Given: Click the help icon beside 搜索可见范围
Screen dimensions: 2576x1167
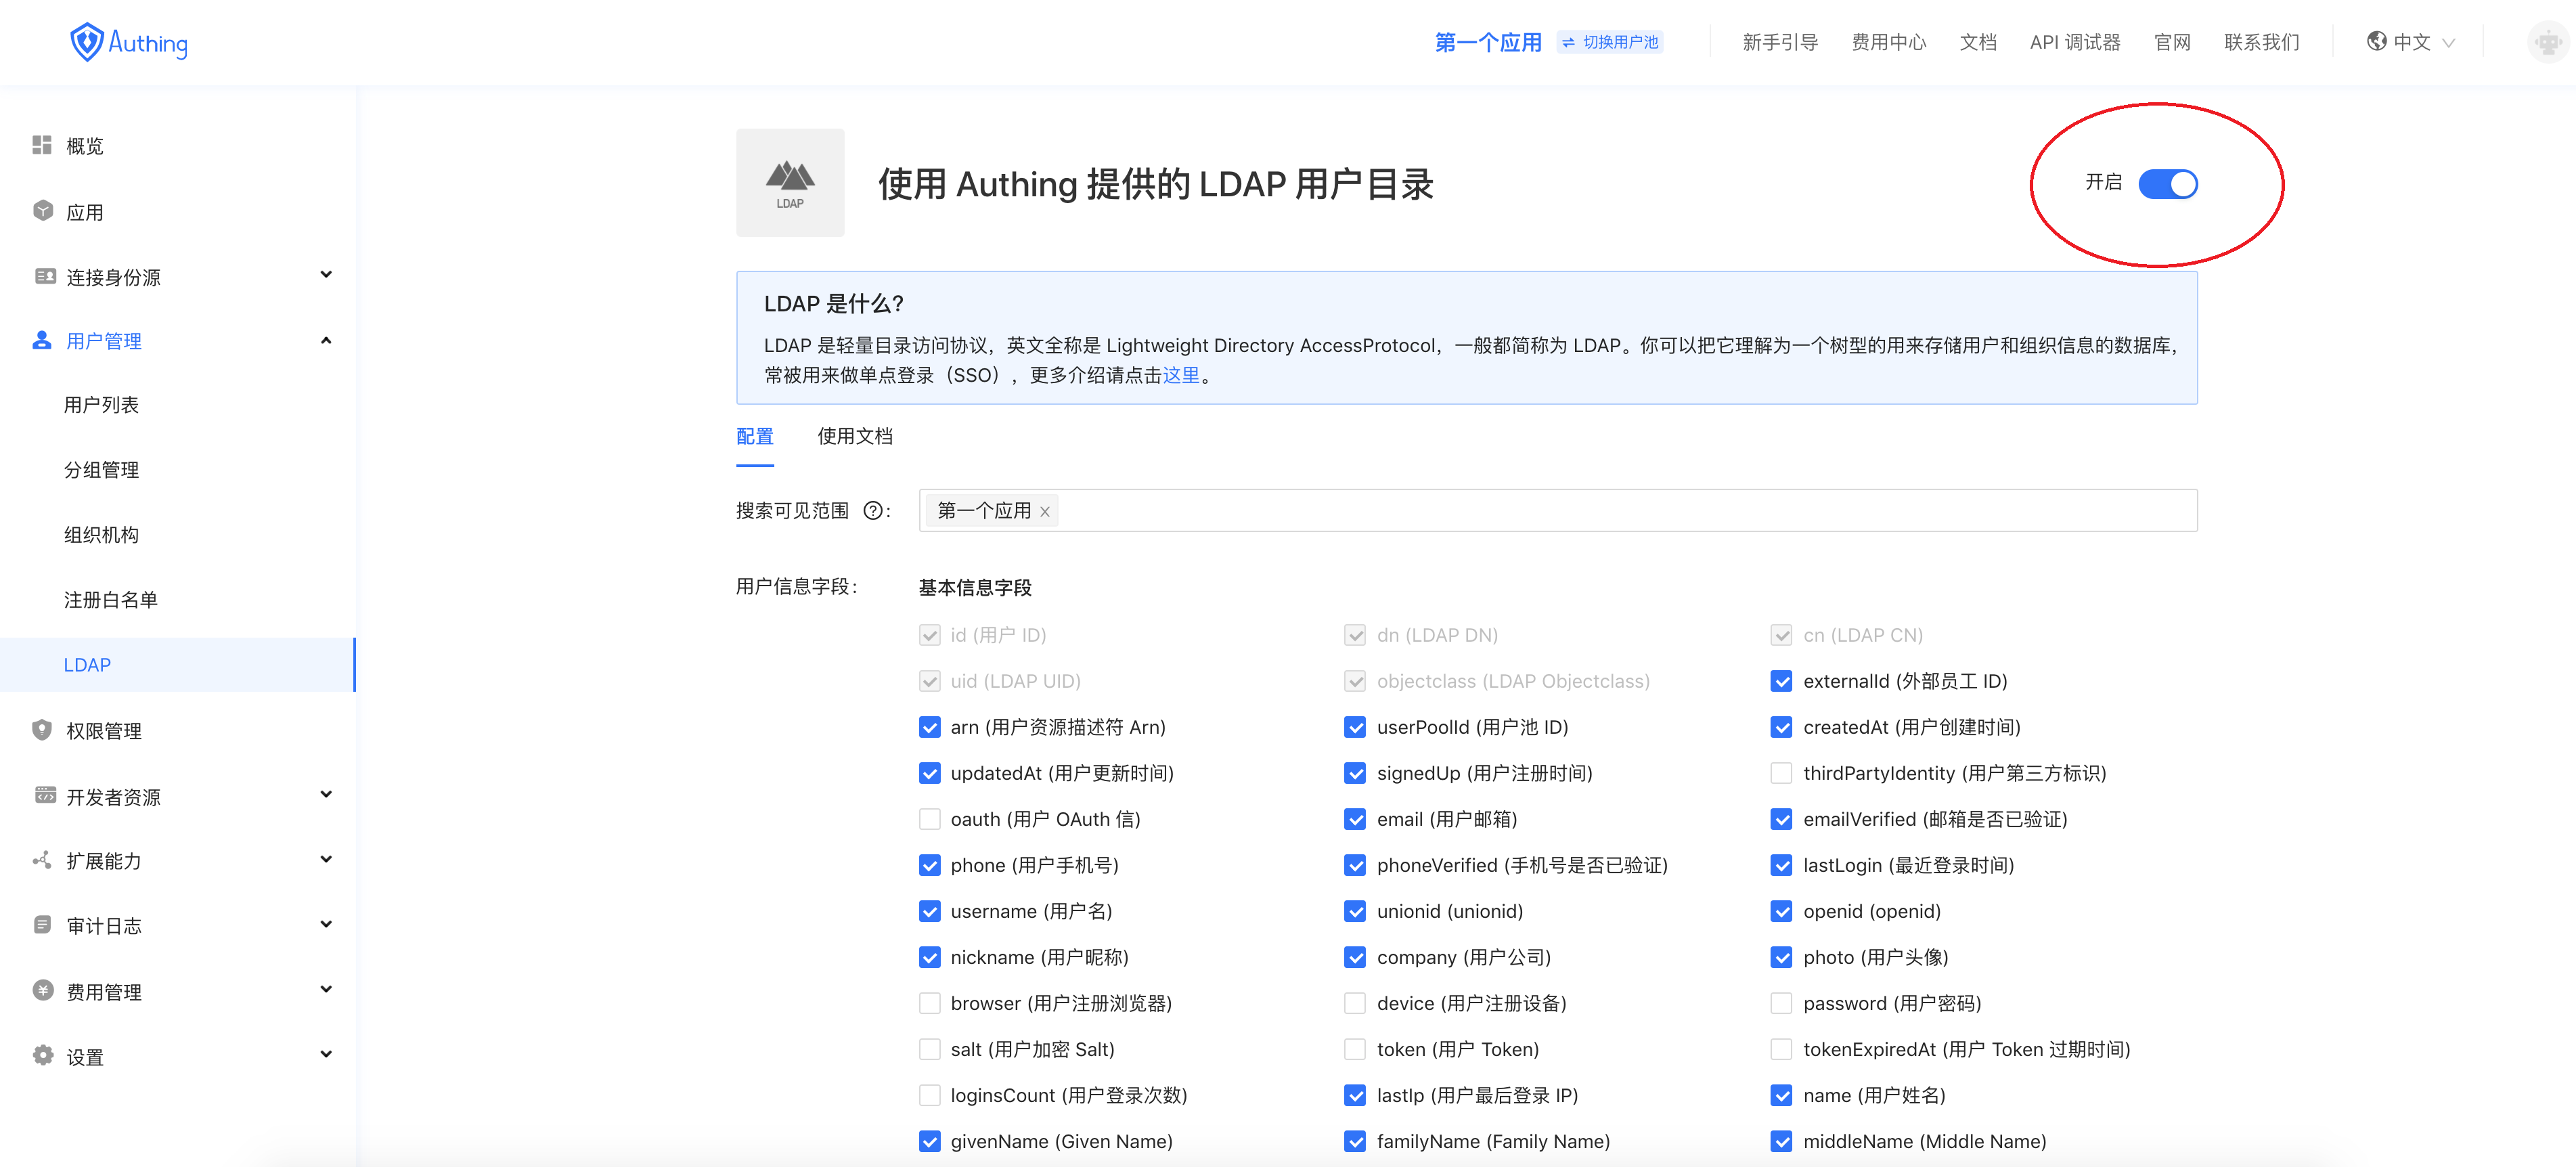Looking at the screenshot, I should pyautogui.click(x=872, y=511).
